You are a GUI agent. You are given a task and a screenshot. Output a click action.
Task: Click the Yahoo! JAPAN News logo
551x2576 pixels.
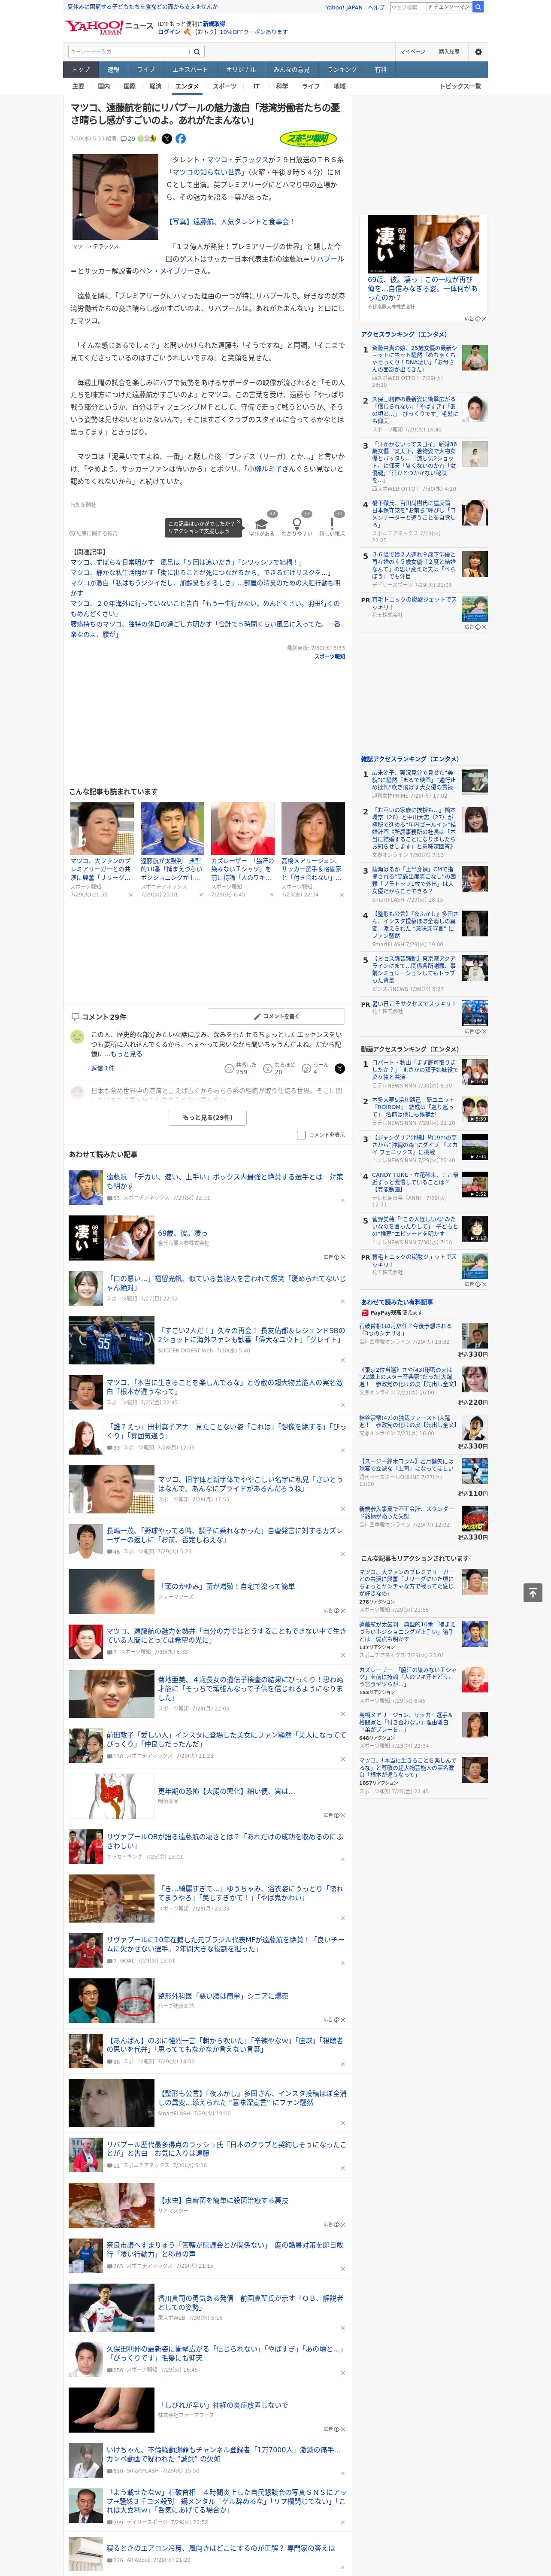[109, 27]
